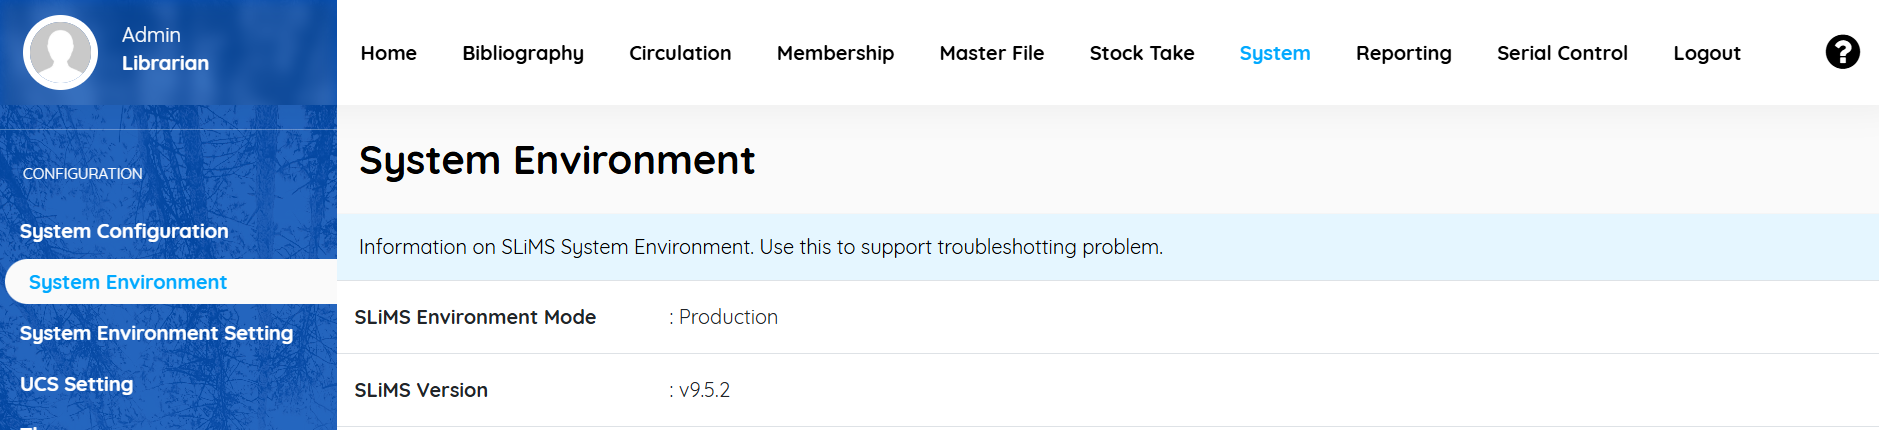Click the System menu item
The width and height of the screenshot is (1879, 430).
[1275, 54]
